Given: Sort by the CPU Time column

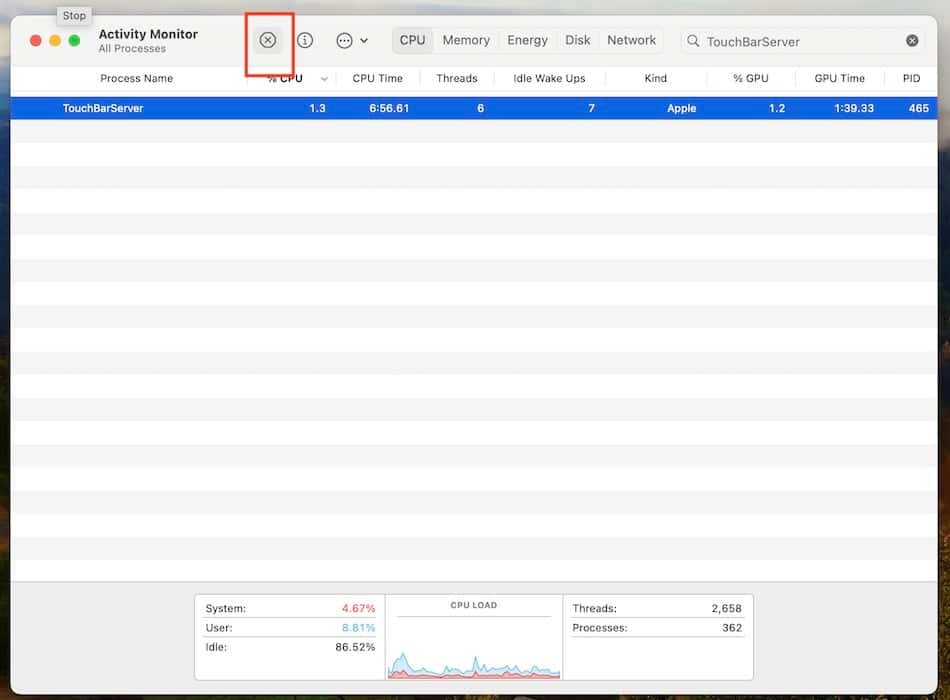Looking at the screenshot, I should (377, 78).
